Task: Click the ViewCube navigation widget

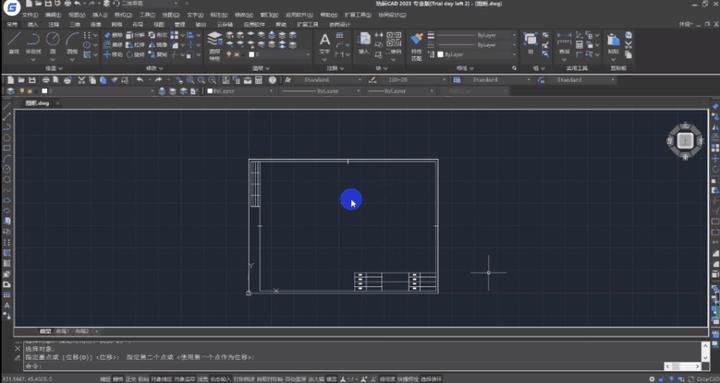Action: coord(685,141)
